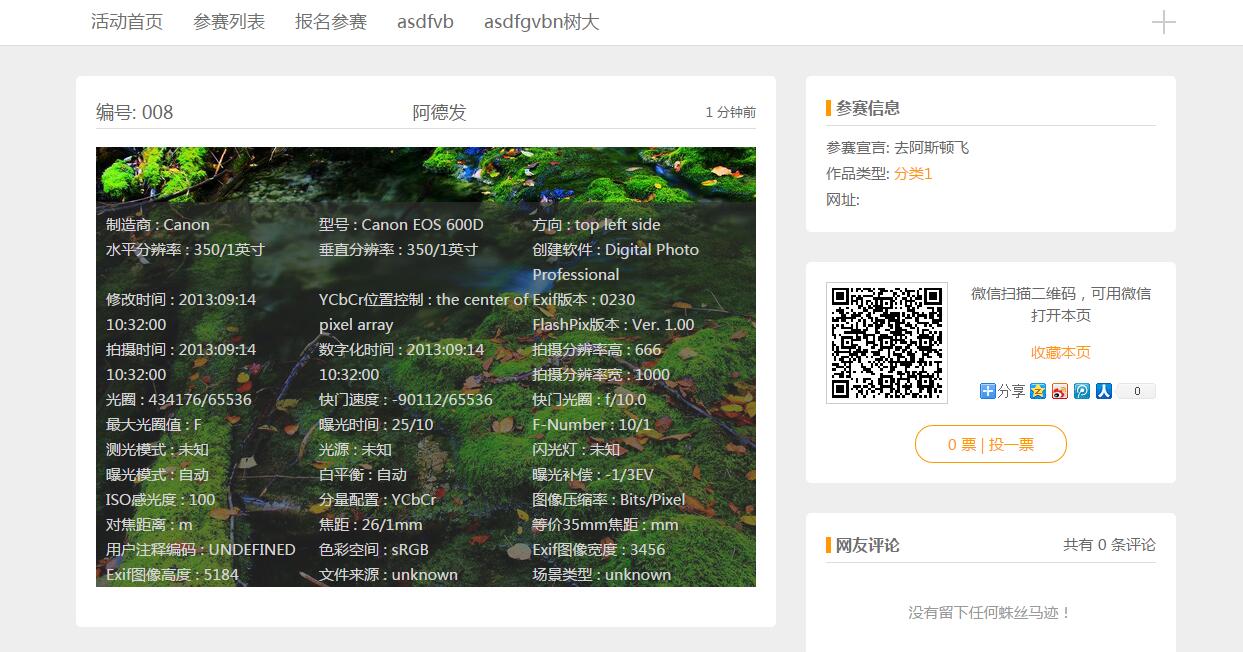Click the 图像压缩率 : Bits/Pixel entry
This screenshot has width=1243, height=652.
pos(609,499)
